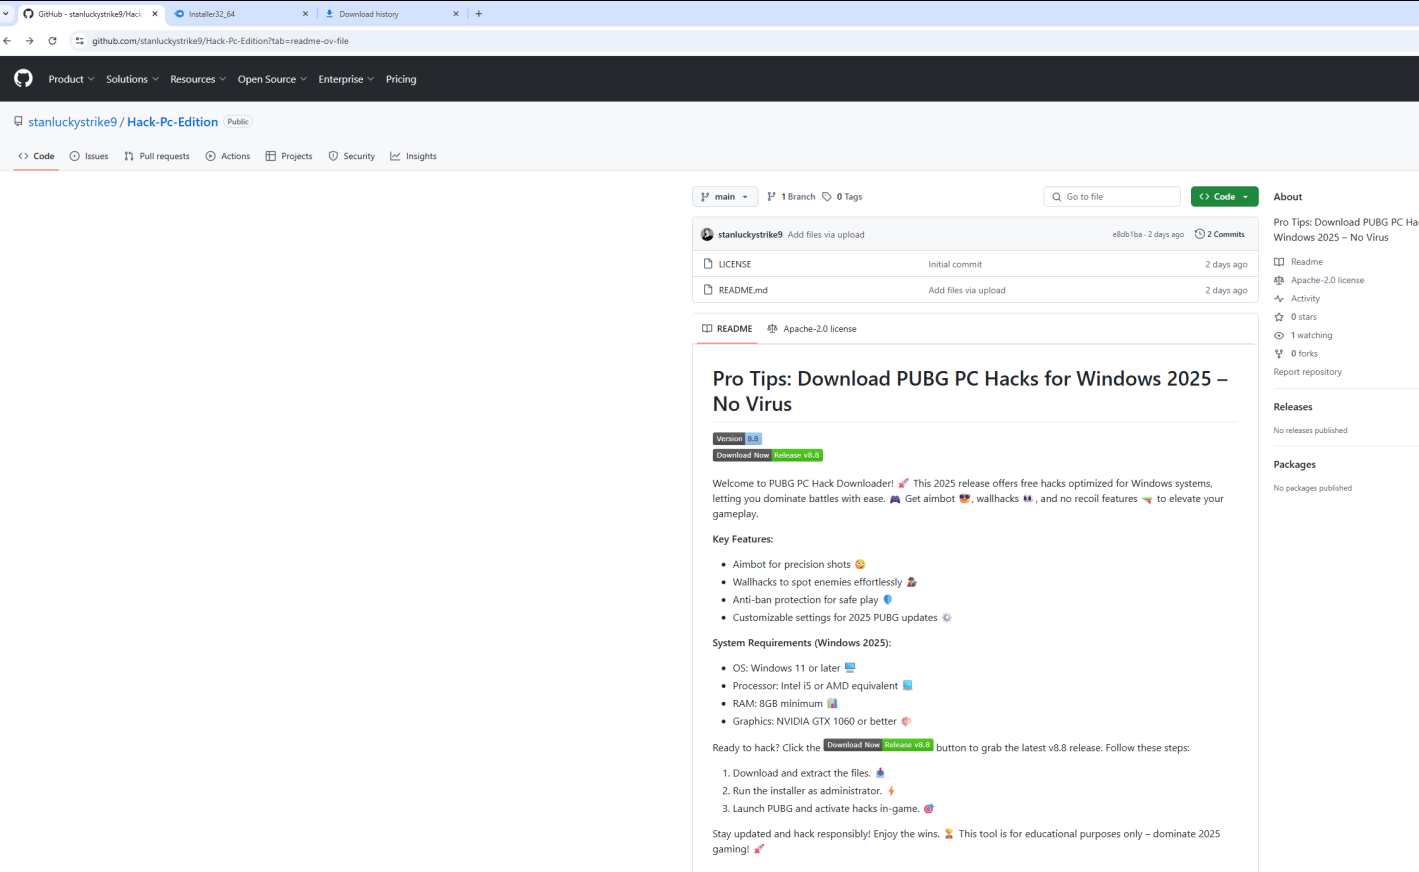The width and height of the screenshot is (1419, 872).
Task: Switch to the Pull requests tab
Action: (157, 156)
